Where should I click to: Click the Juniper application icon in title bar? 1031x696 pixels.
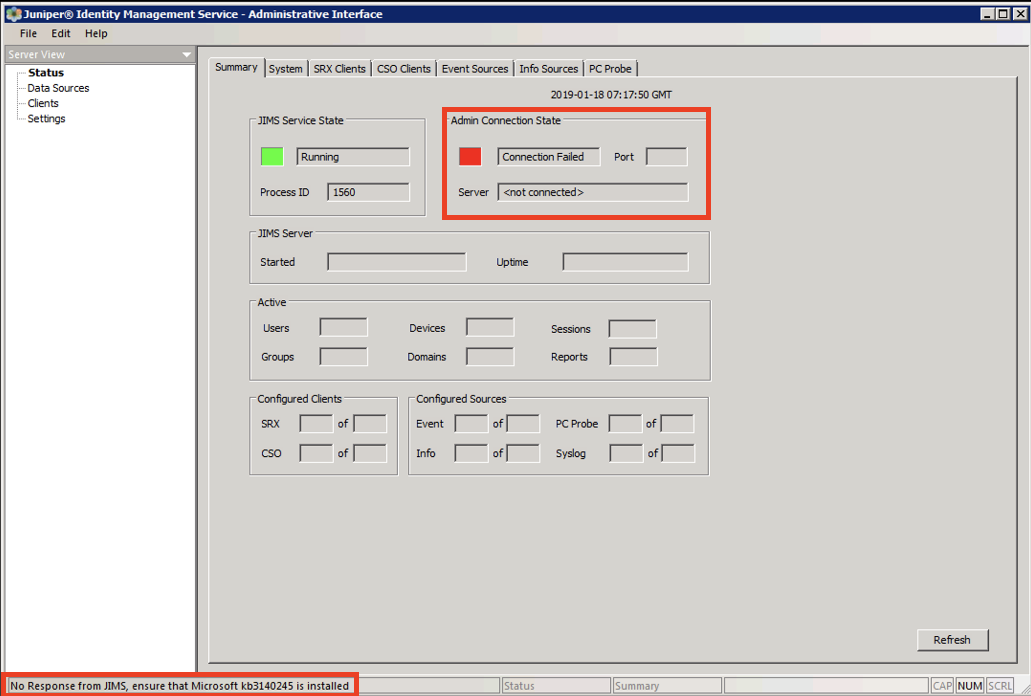[x=13, y=14]
